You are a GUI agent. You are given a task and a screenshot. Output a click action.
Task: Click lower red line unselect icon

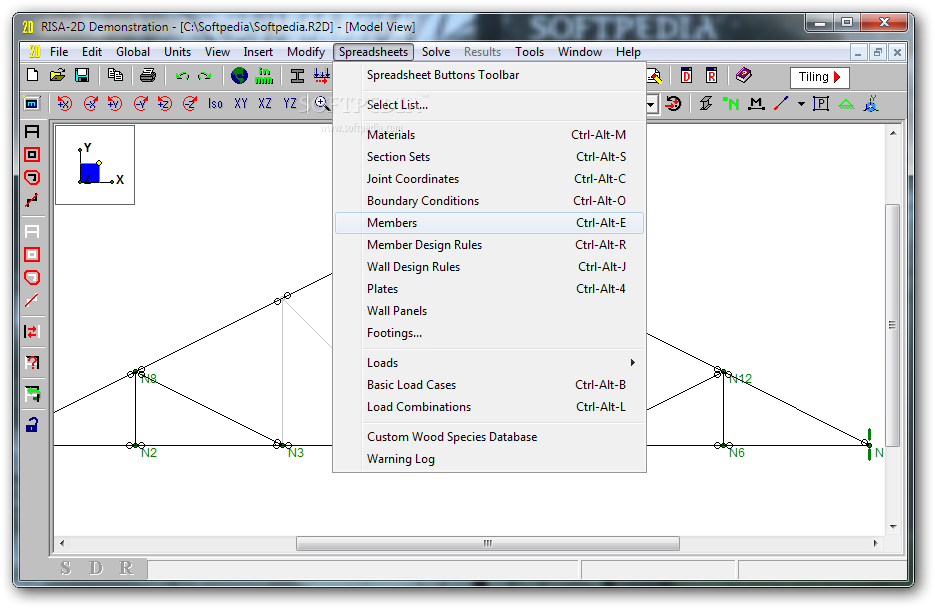coord(32,300)
